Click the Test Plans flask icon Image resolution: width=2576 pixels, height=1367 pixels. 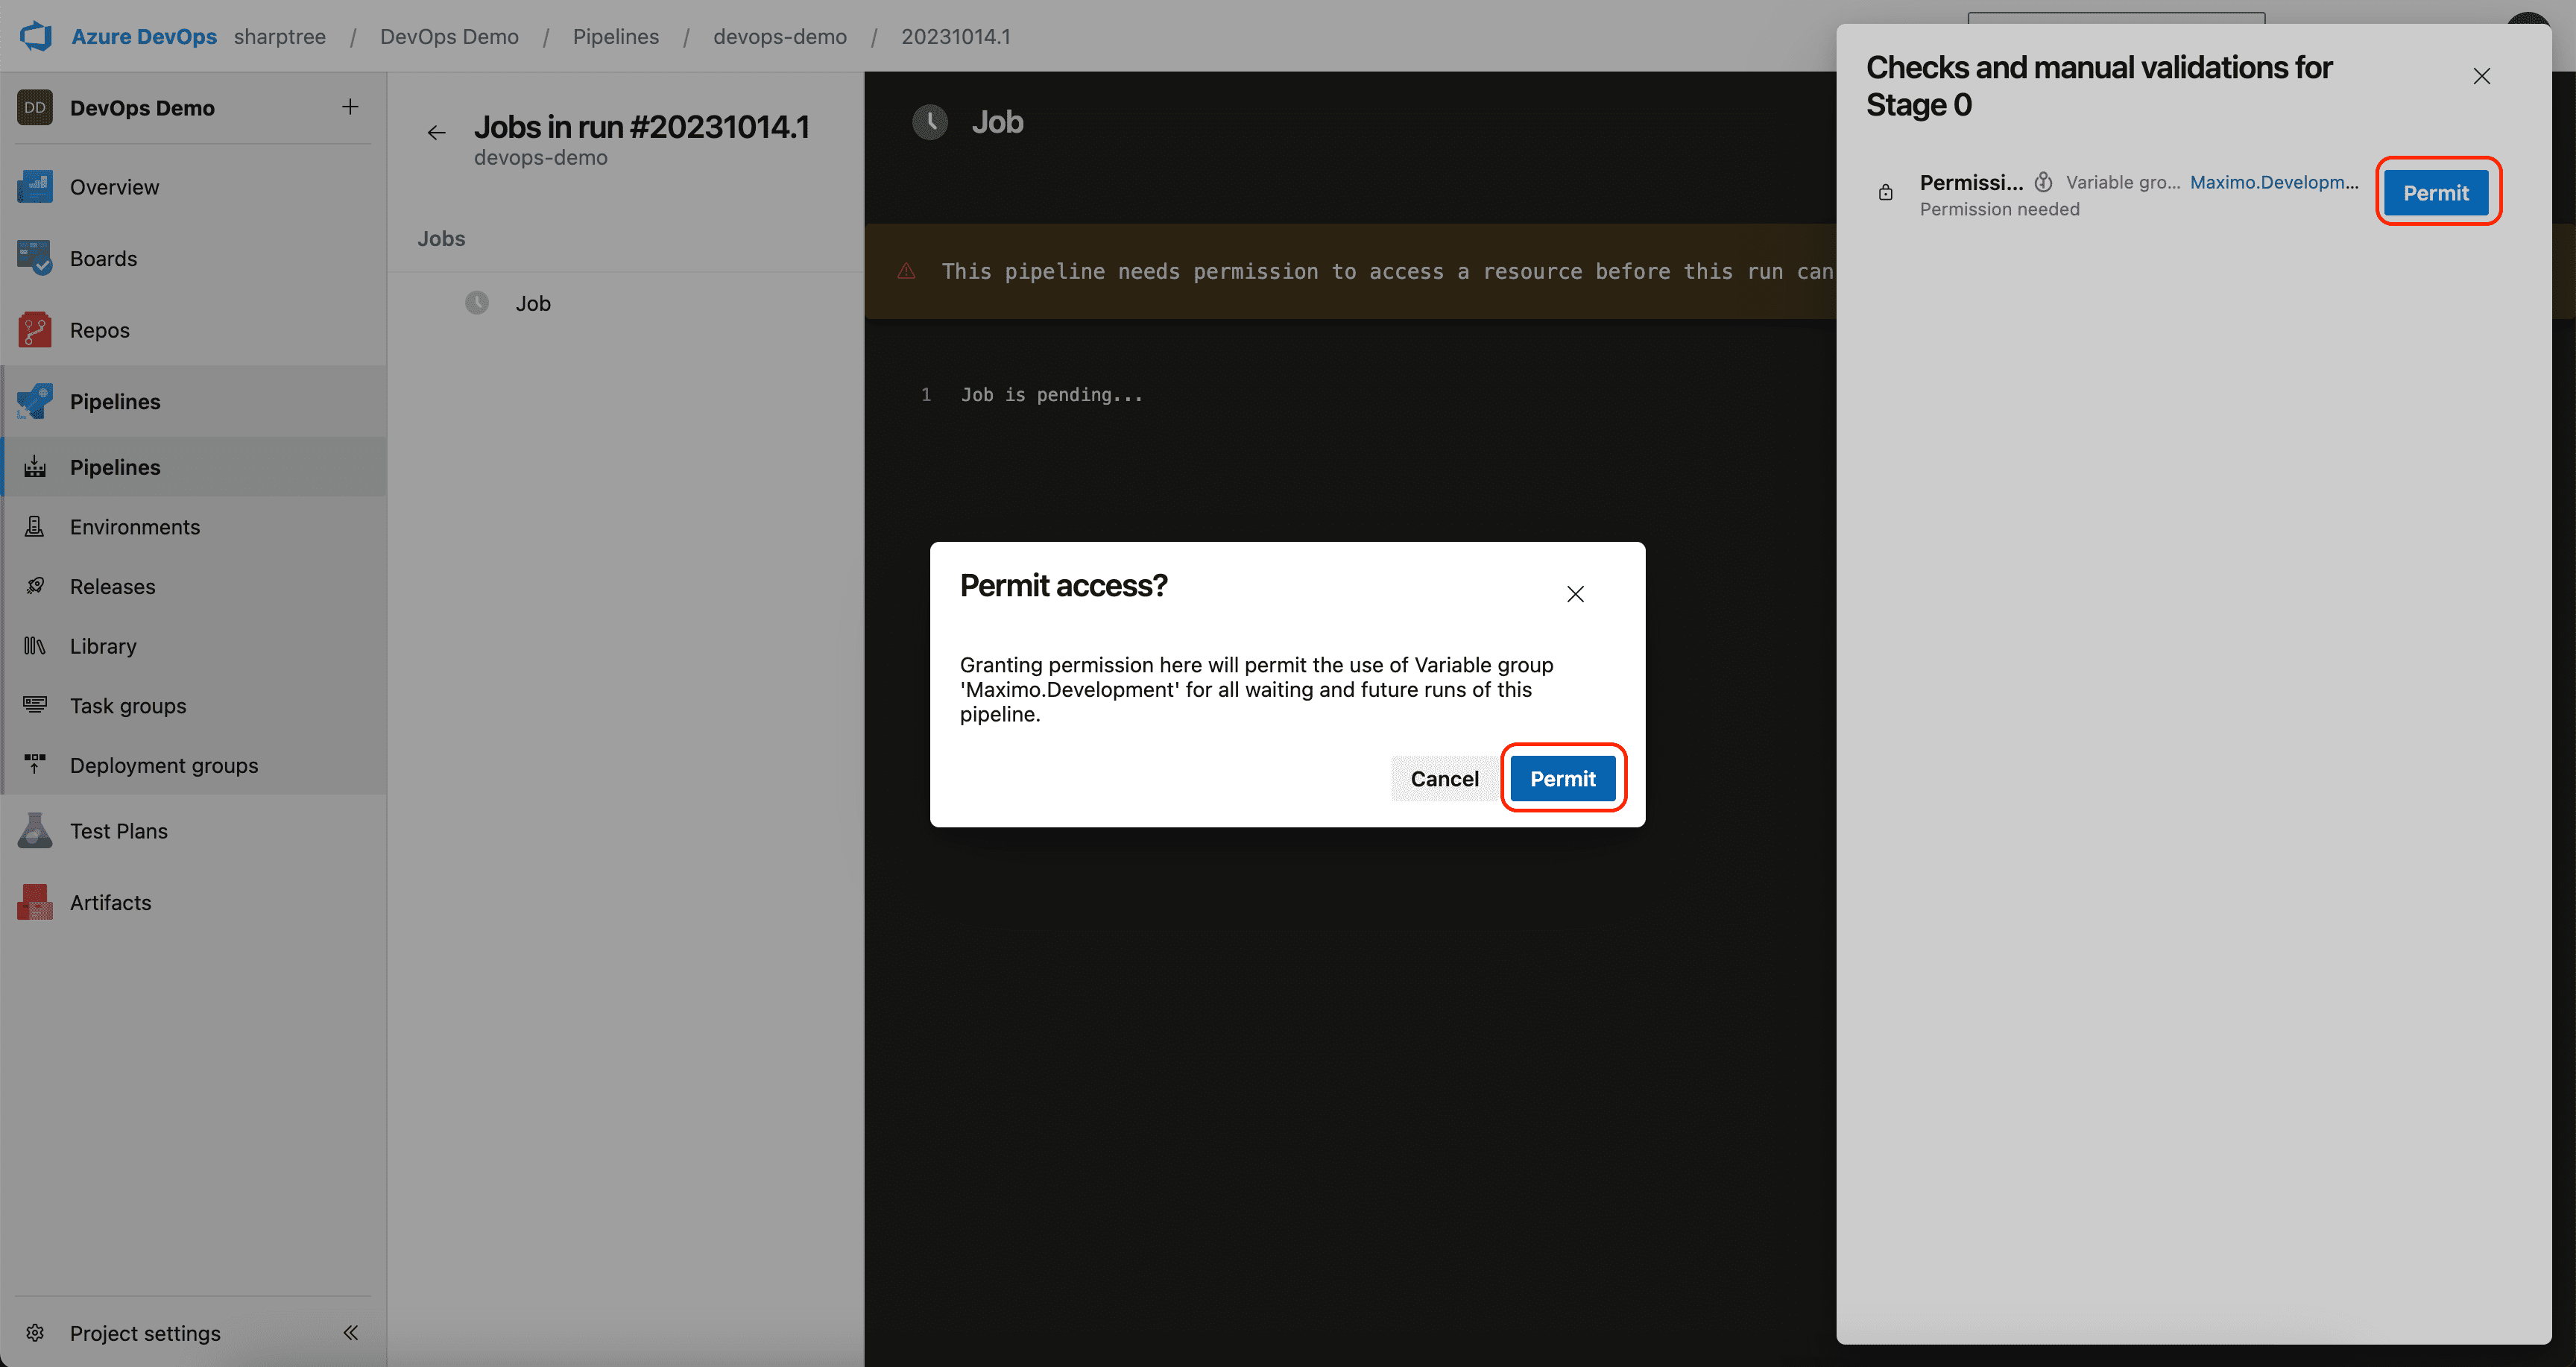35,830
